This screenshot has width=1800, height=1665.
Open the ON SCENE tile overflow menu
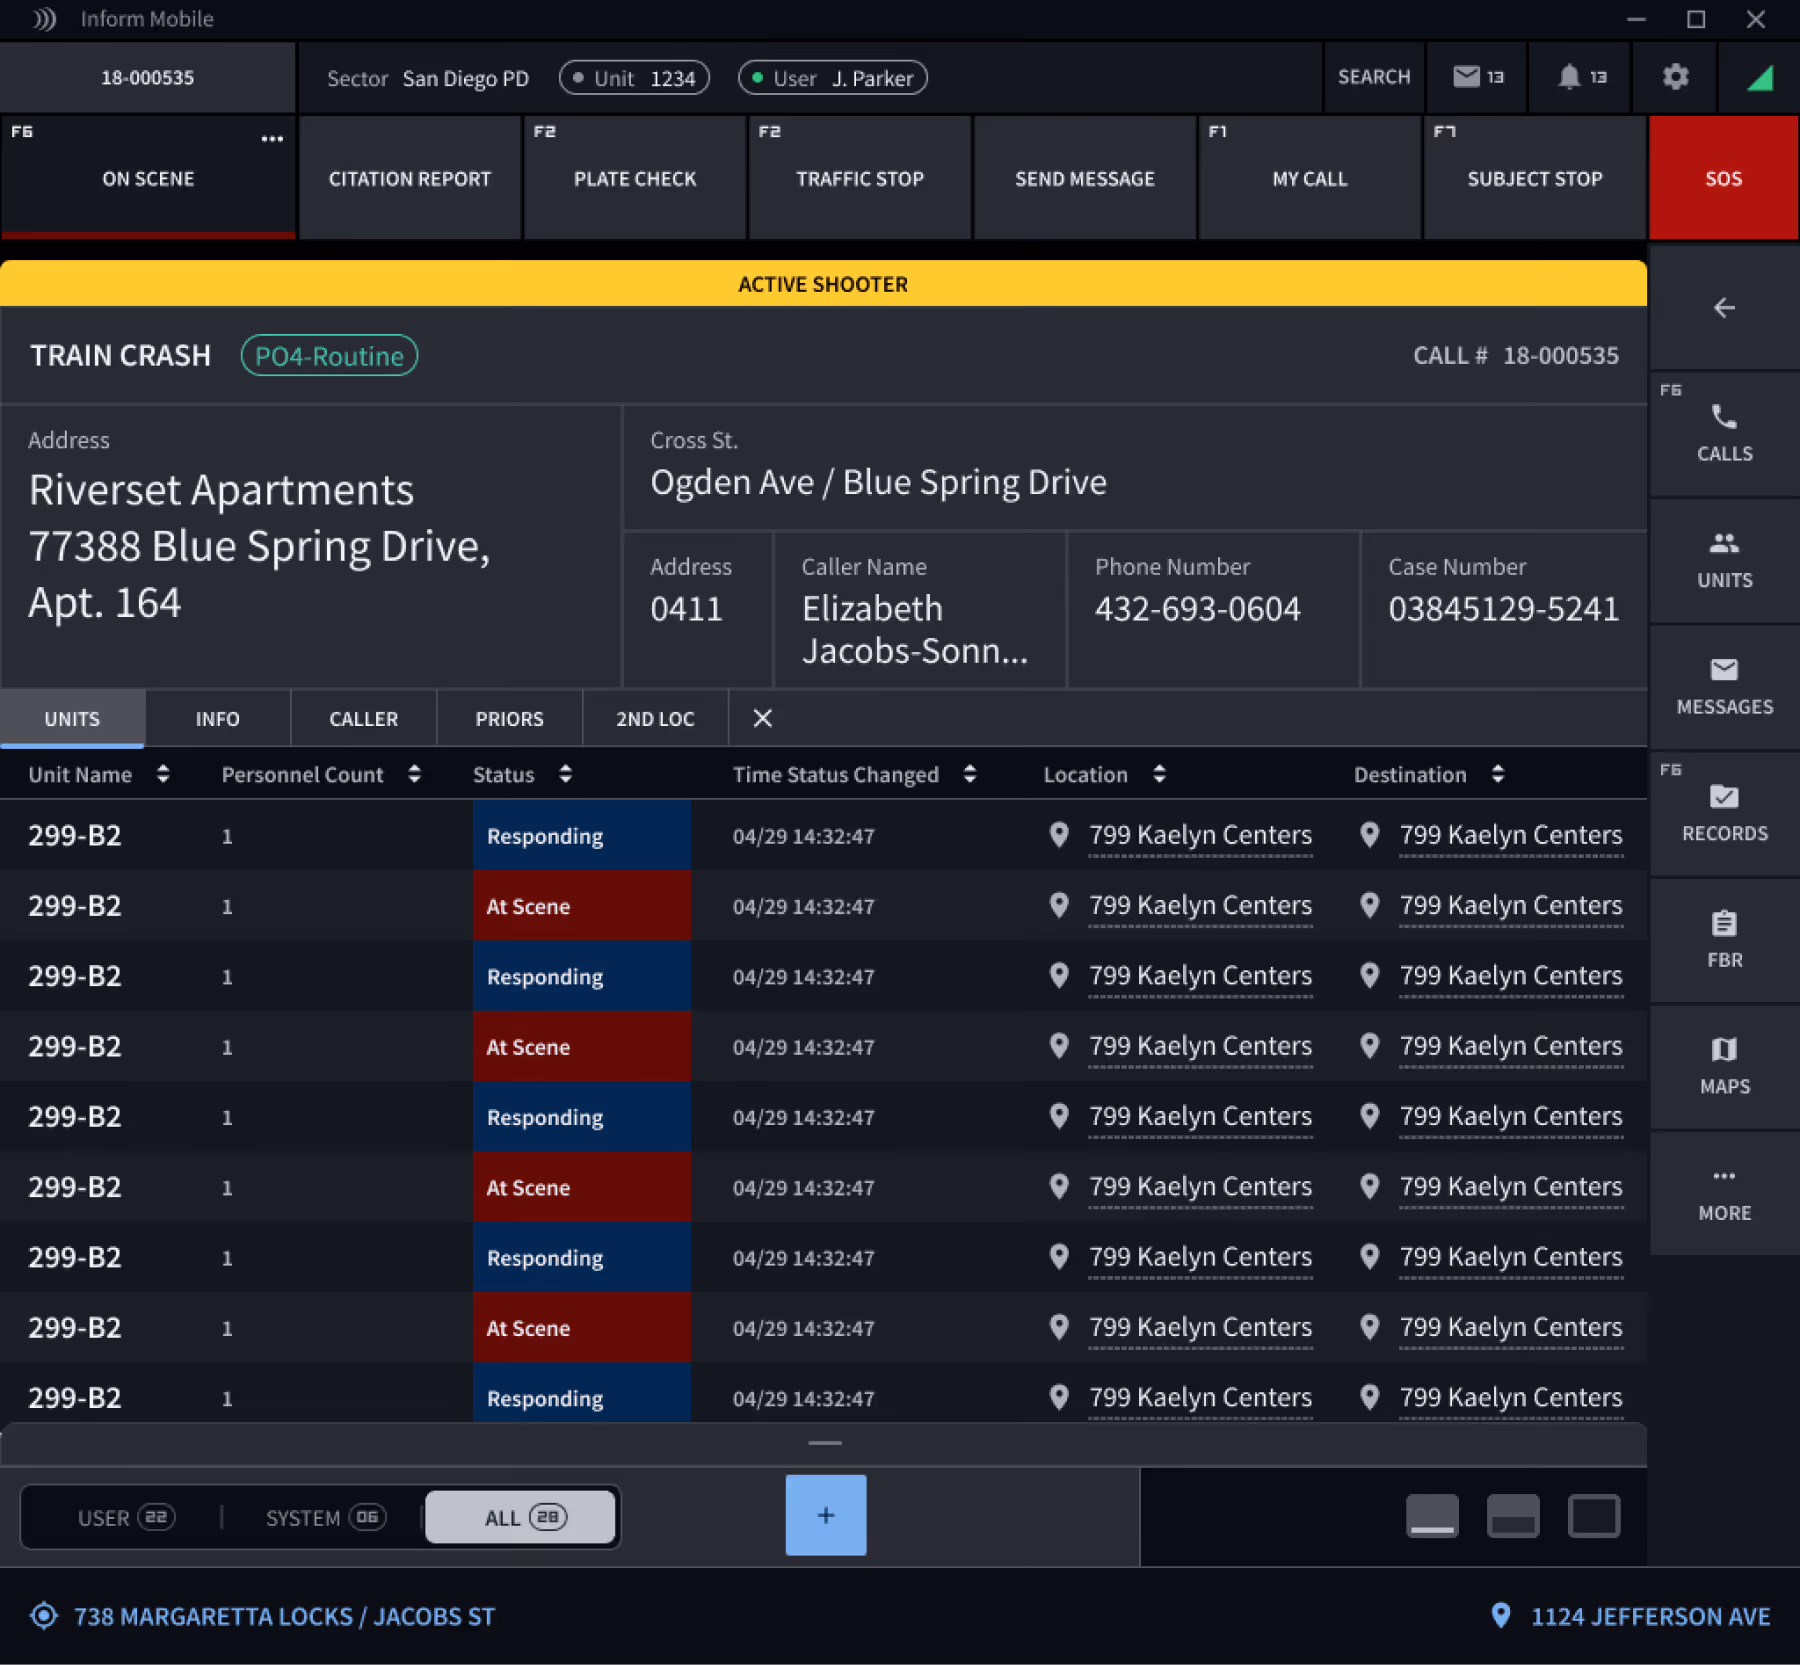pos(272,138)
